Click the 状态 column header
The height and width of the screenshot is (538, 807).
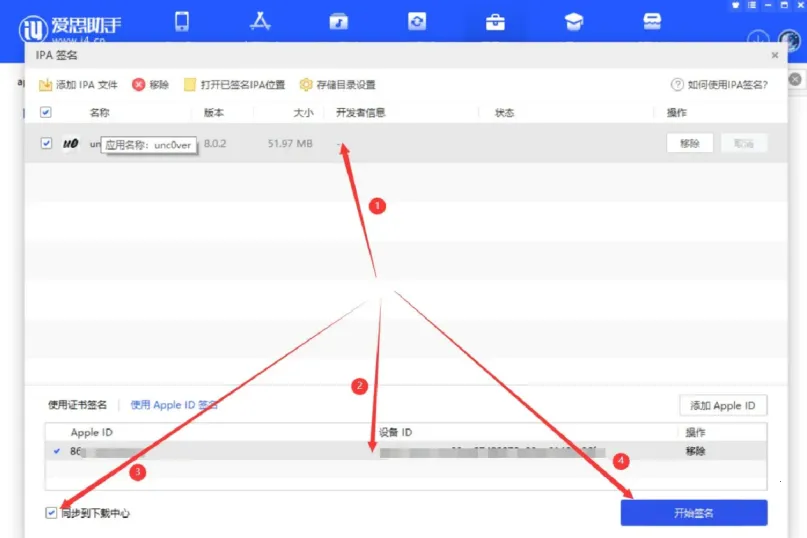[504, 113]
